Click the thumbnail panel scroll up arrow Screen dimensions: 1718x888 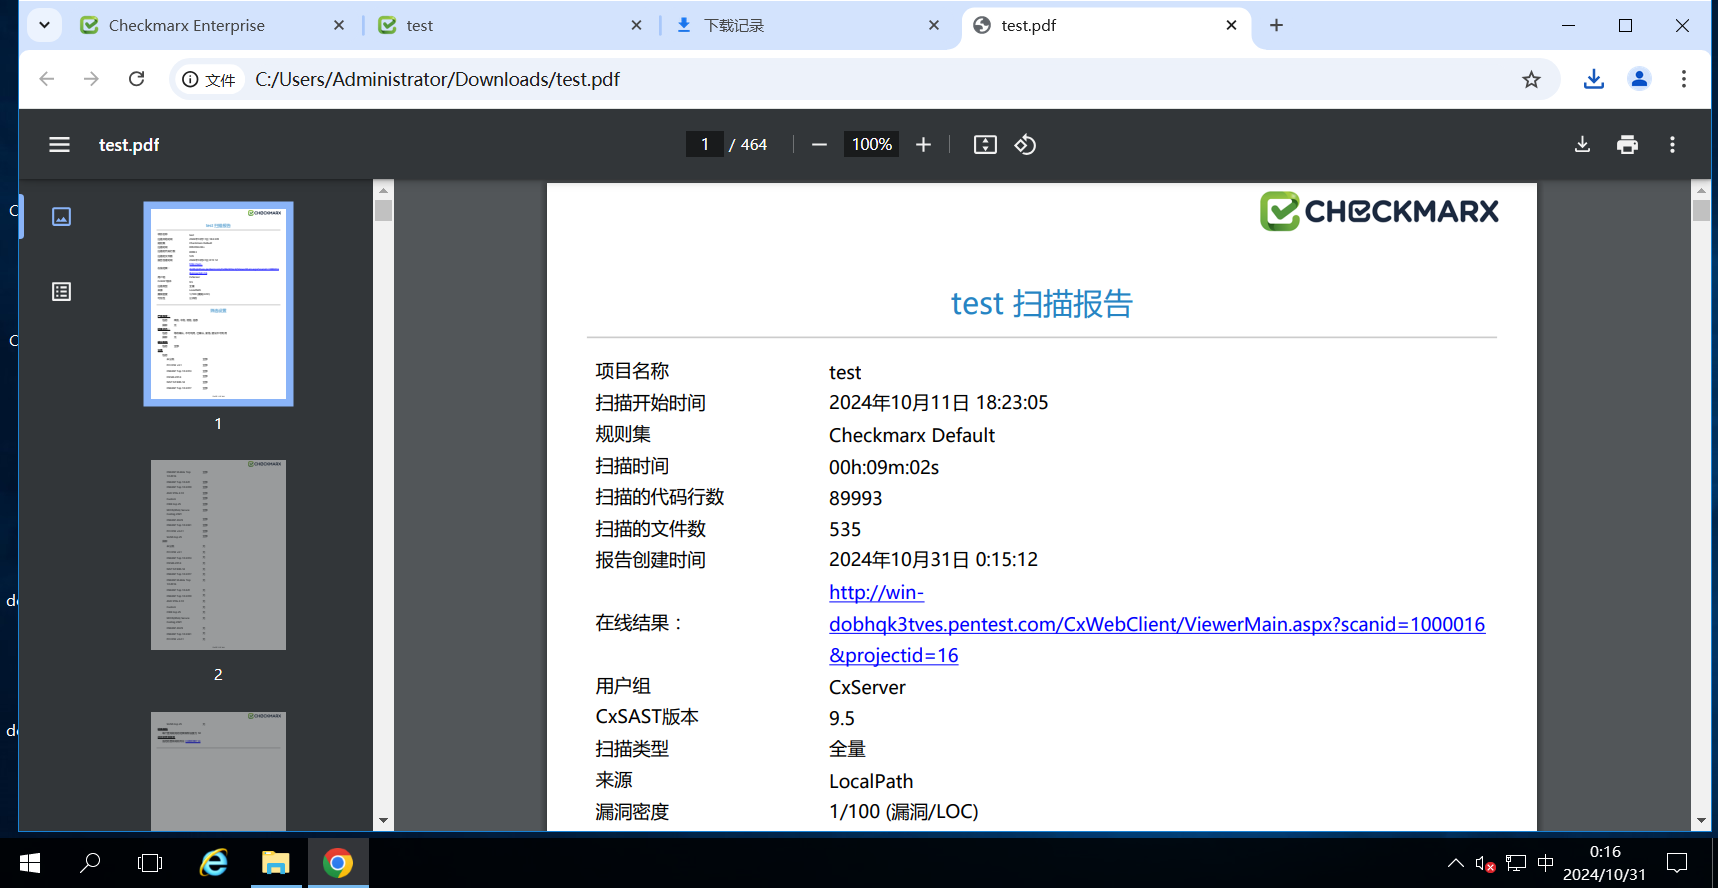click(x=383, y=189)
